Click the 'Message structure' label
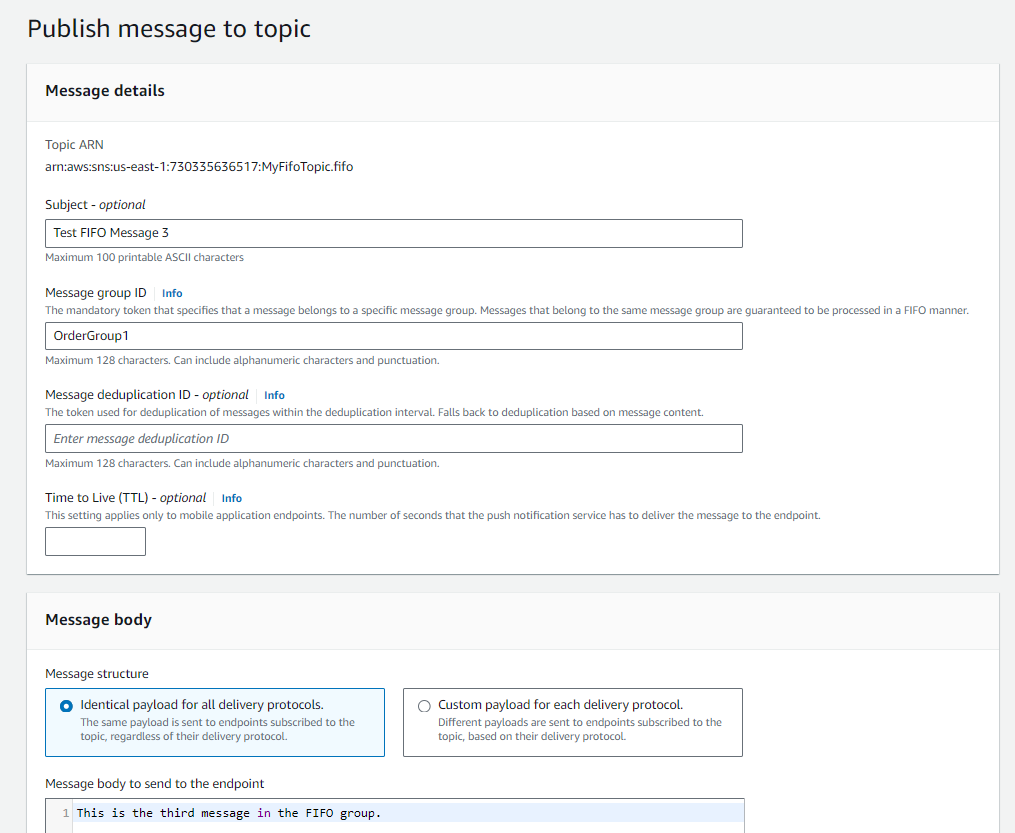The image size is (1015, 833). (97, 674)
